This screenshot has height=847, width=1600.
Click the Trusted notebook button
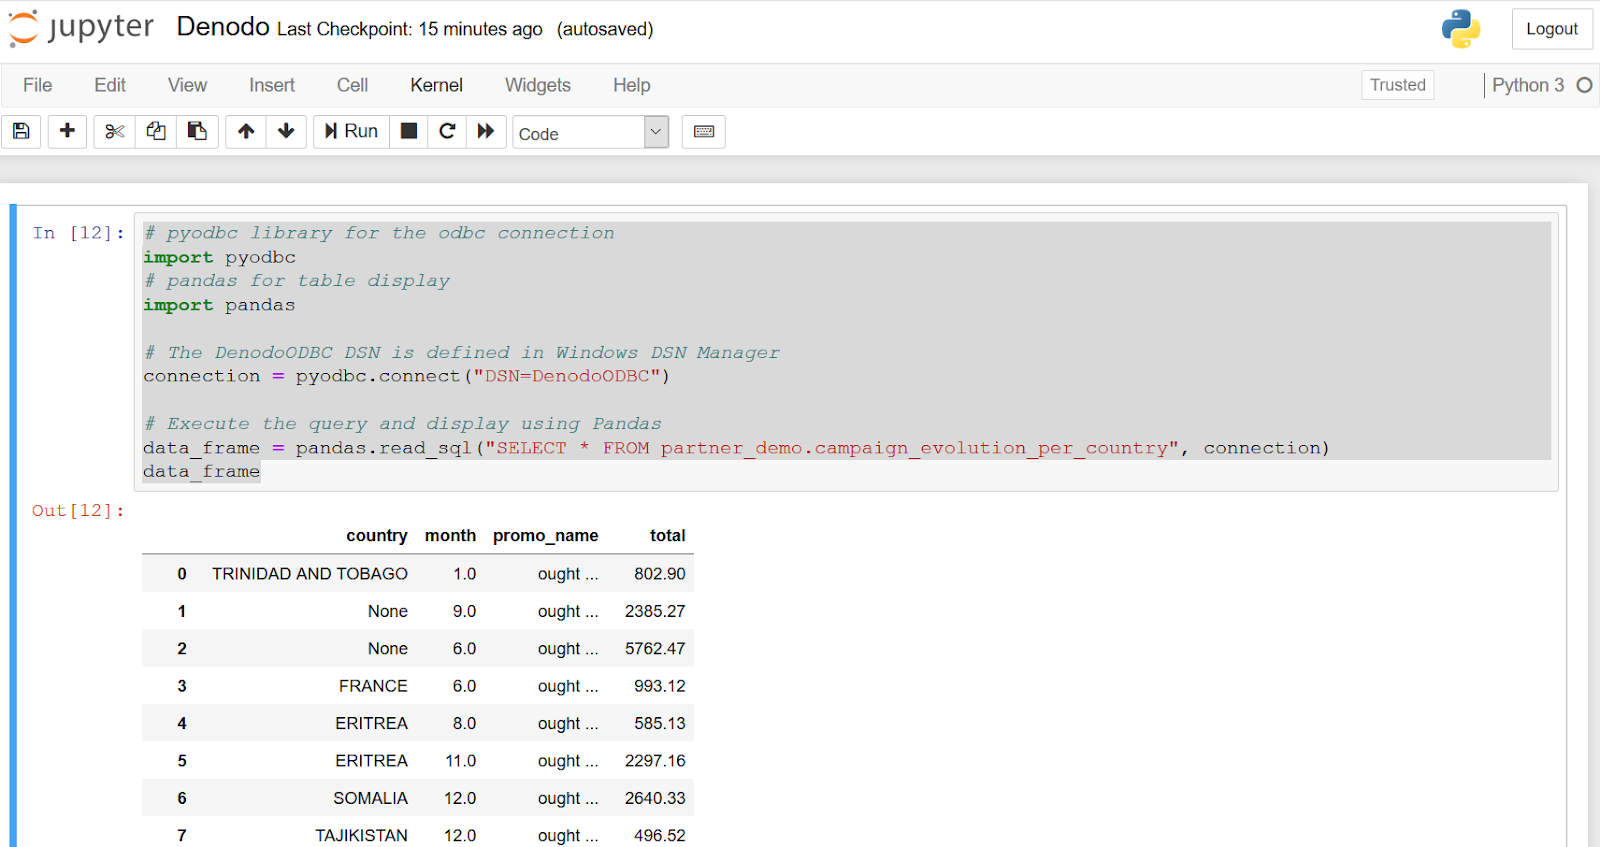[x=1398, y=85]
